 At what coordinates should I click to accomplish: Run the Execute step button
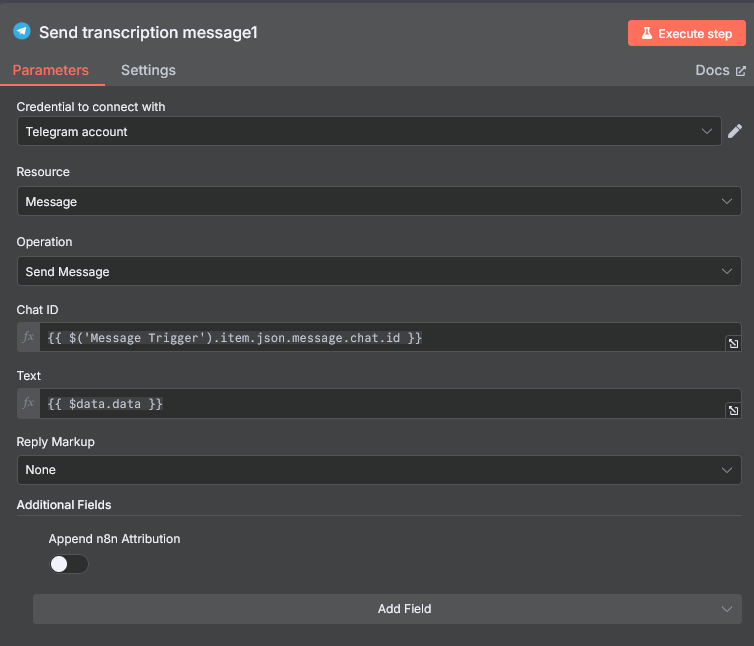pos(686,33)
